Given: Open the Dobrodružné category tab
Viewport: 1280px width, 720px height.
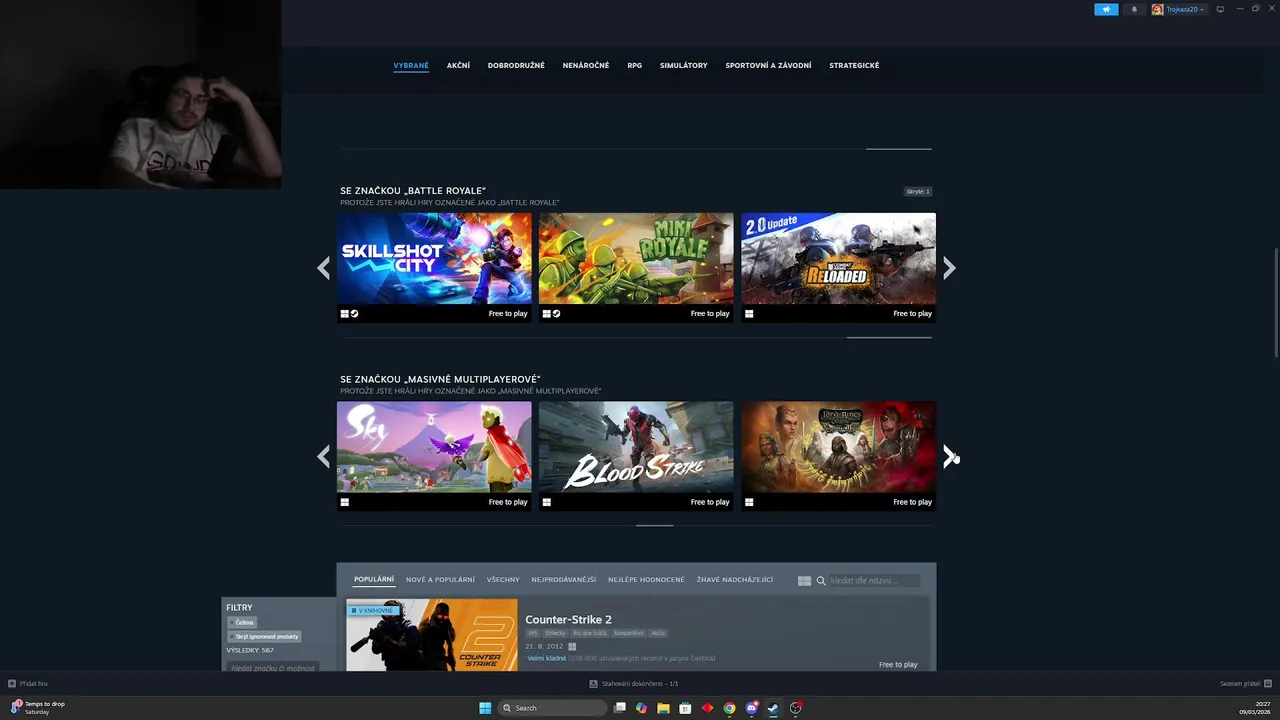Looking at the screenshot, I should click(x=516, y=65).
